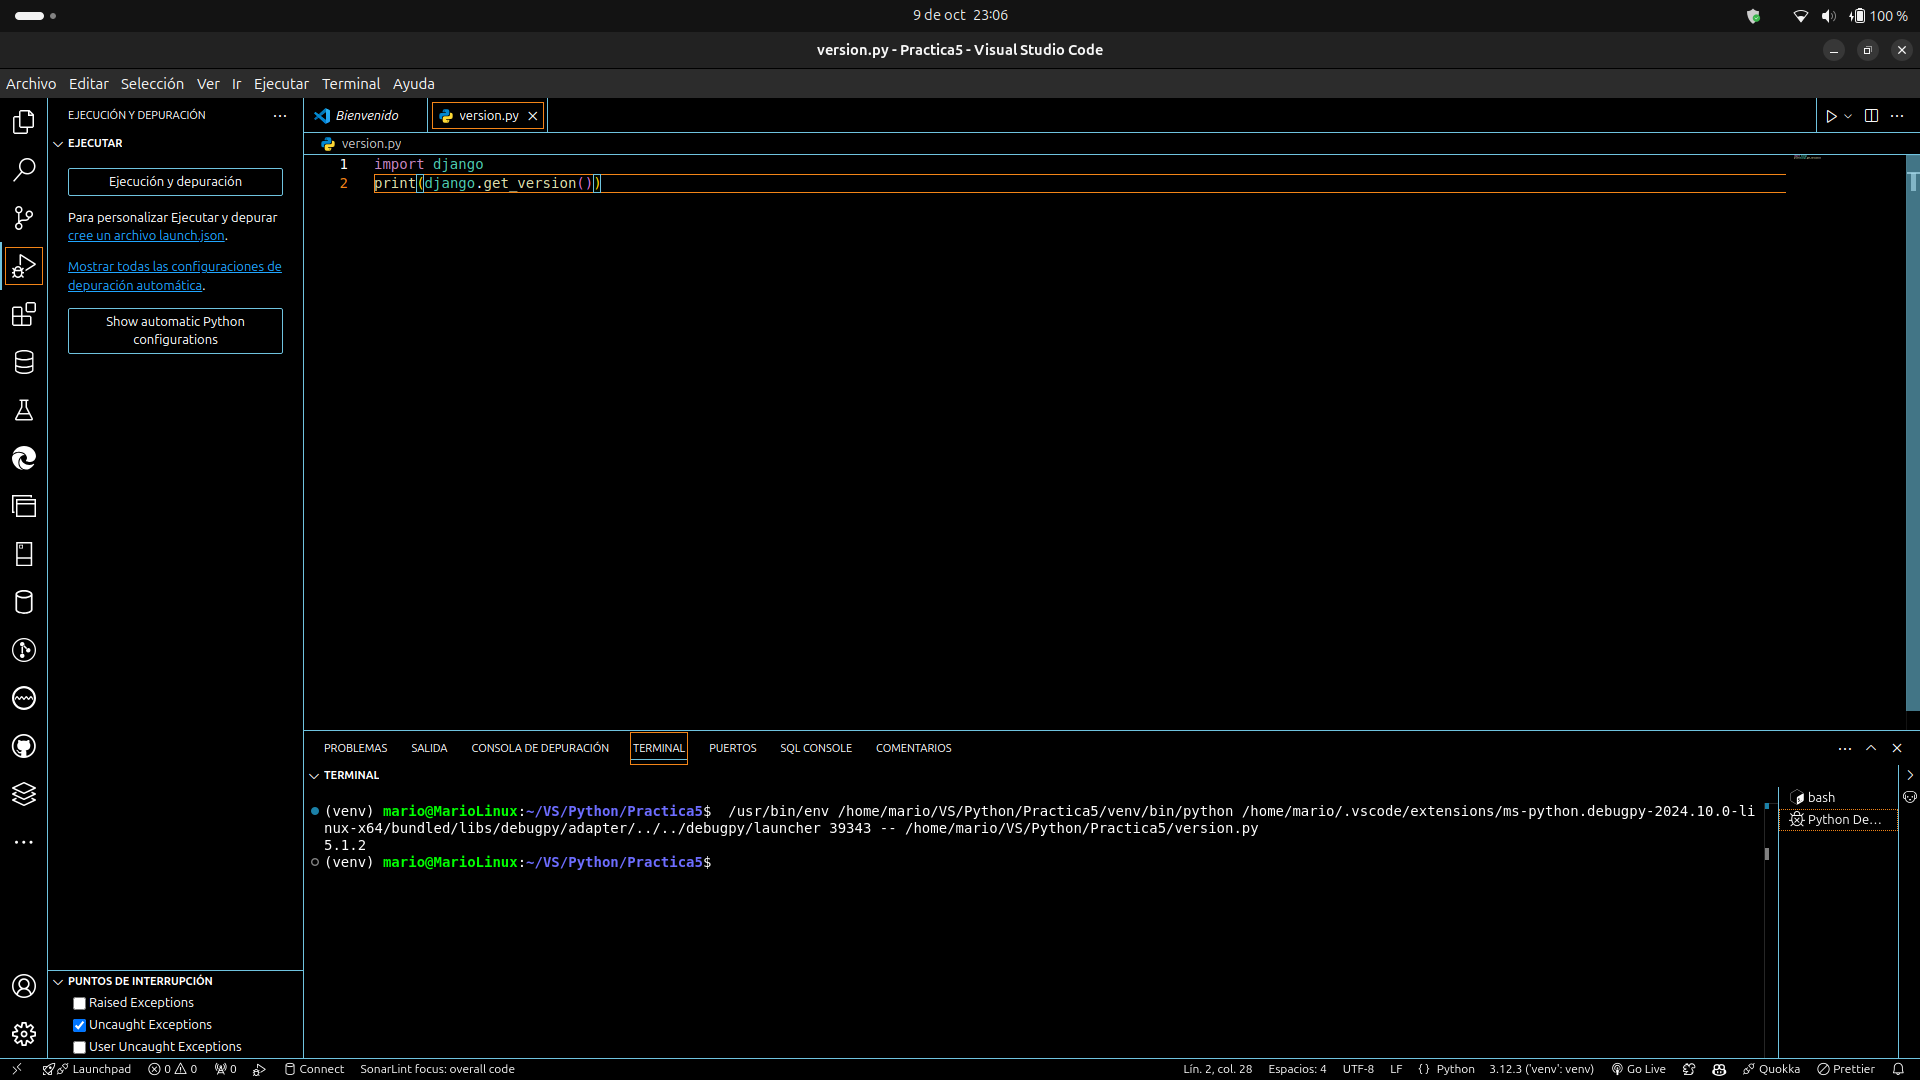Change interpreter 3.12.3 ('venv': venv)
The image size is (1920, 1080).
coord(1541,1069)
